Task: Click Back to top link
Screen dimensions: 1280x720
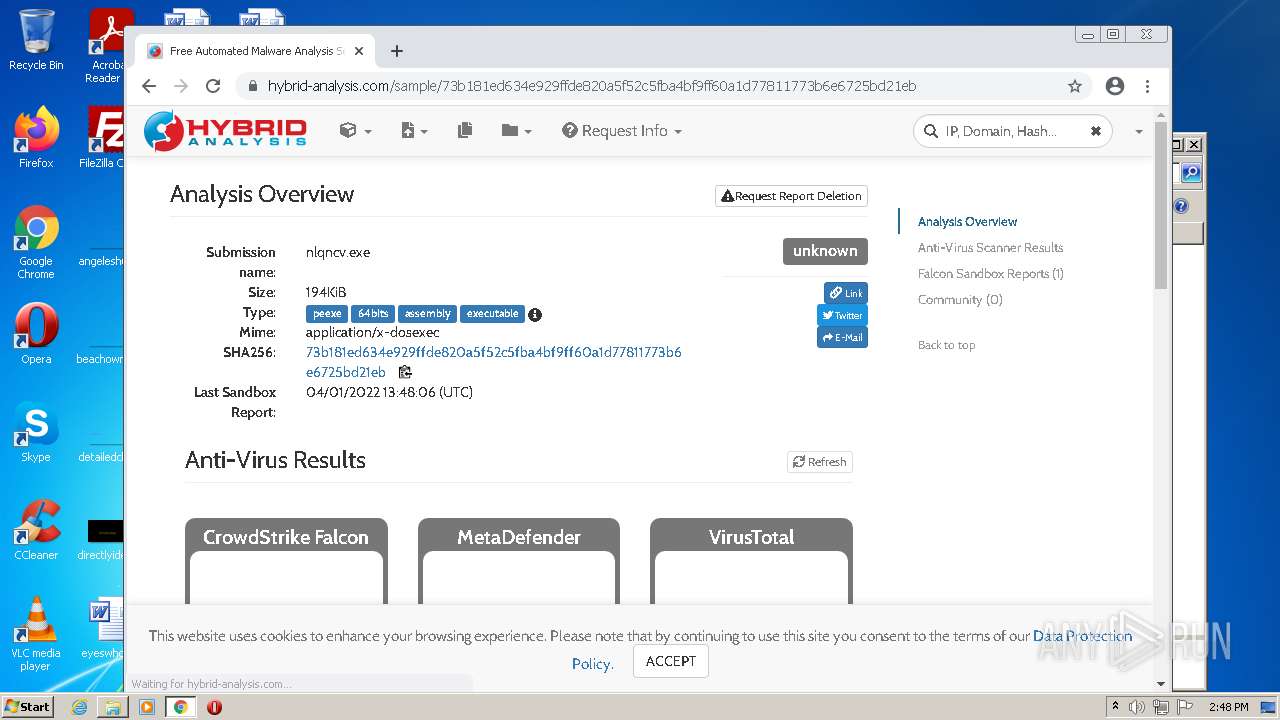Action: point(946,345)
